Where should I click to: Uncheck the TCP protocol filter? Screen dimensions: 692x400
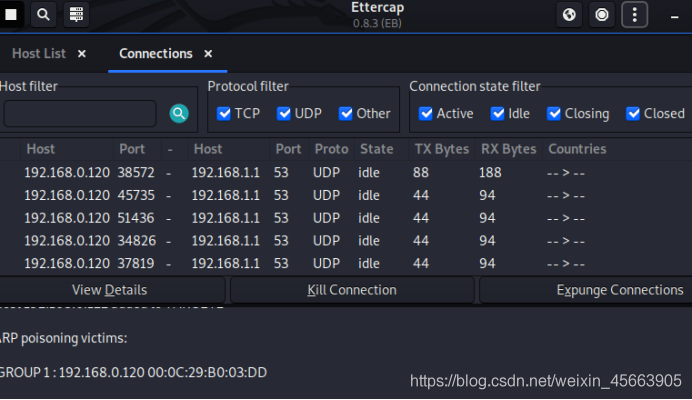(x=224, y=113)
